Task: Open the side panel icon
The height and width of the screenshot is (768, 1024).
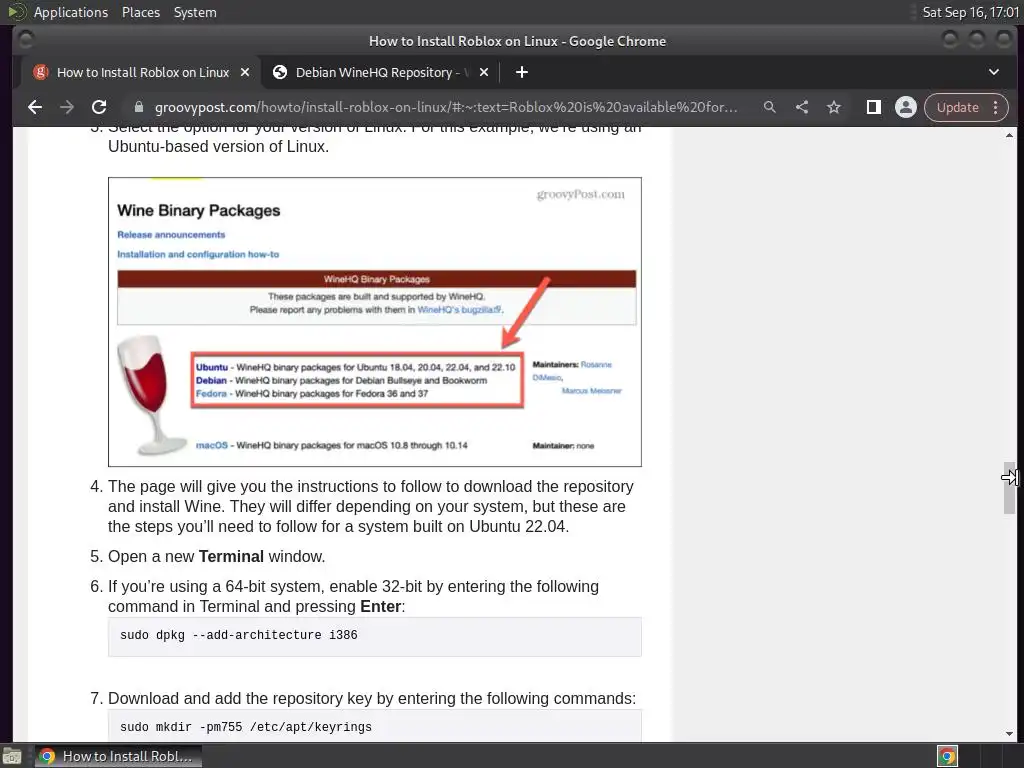Action: point(873,107)
